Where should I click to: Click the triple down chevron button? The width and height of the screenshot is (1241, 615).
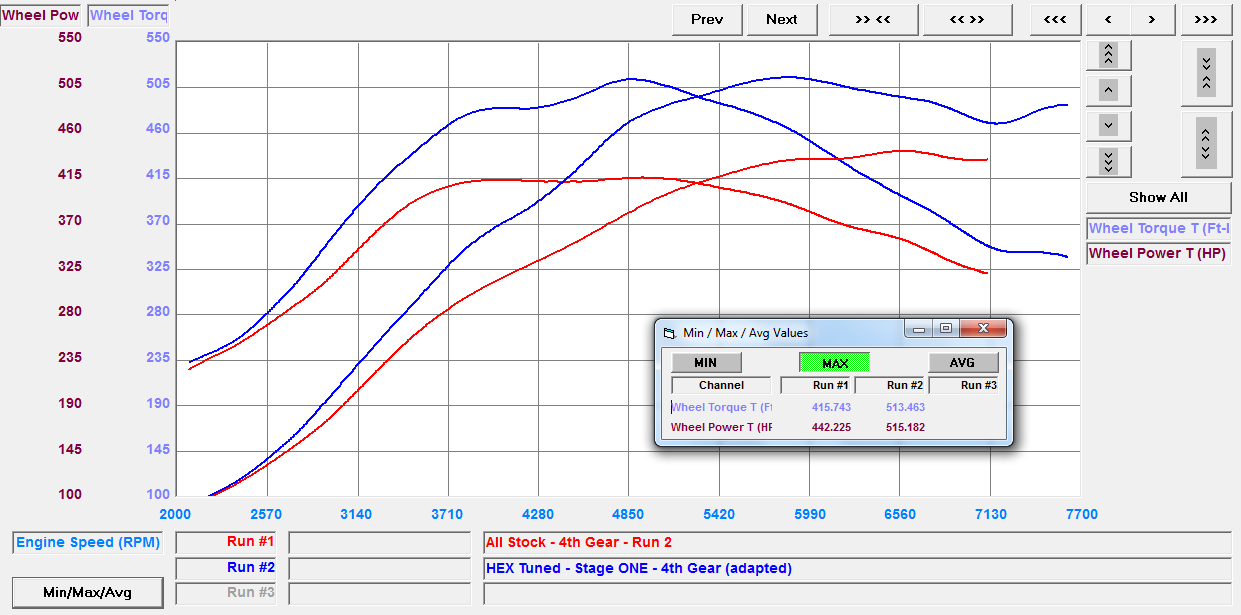[1108, 161]
